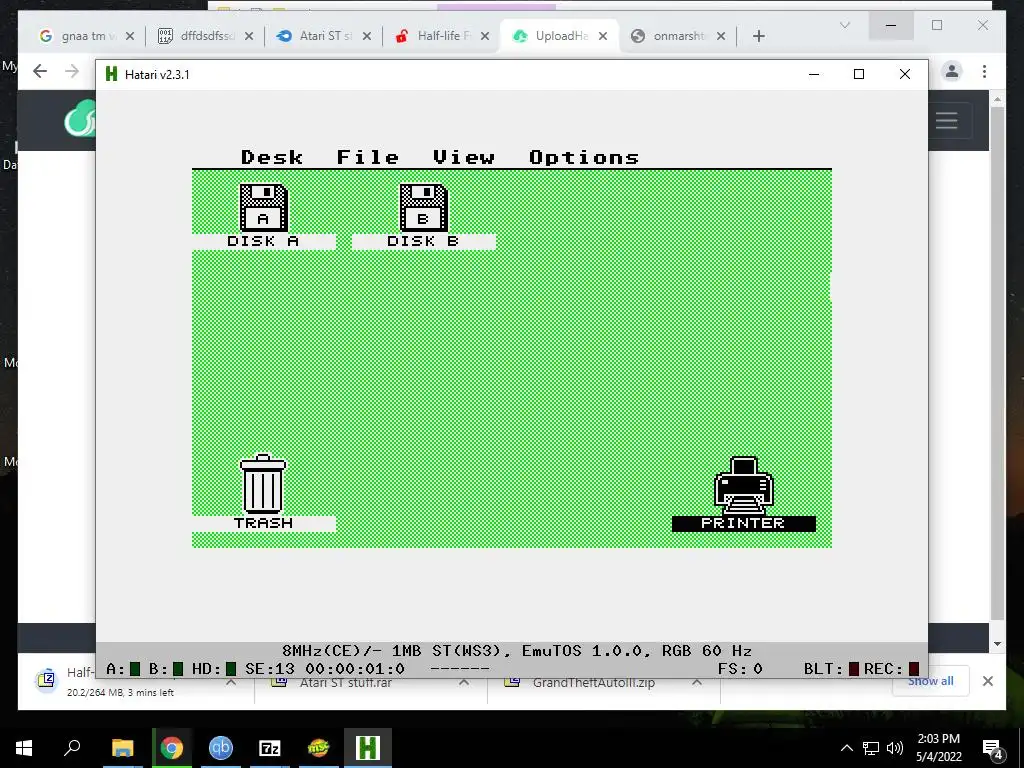This screenshot has height=768, width=1024.
Task: Open 7-Zip from the taskbar
Action: click(x=270, y=748)
